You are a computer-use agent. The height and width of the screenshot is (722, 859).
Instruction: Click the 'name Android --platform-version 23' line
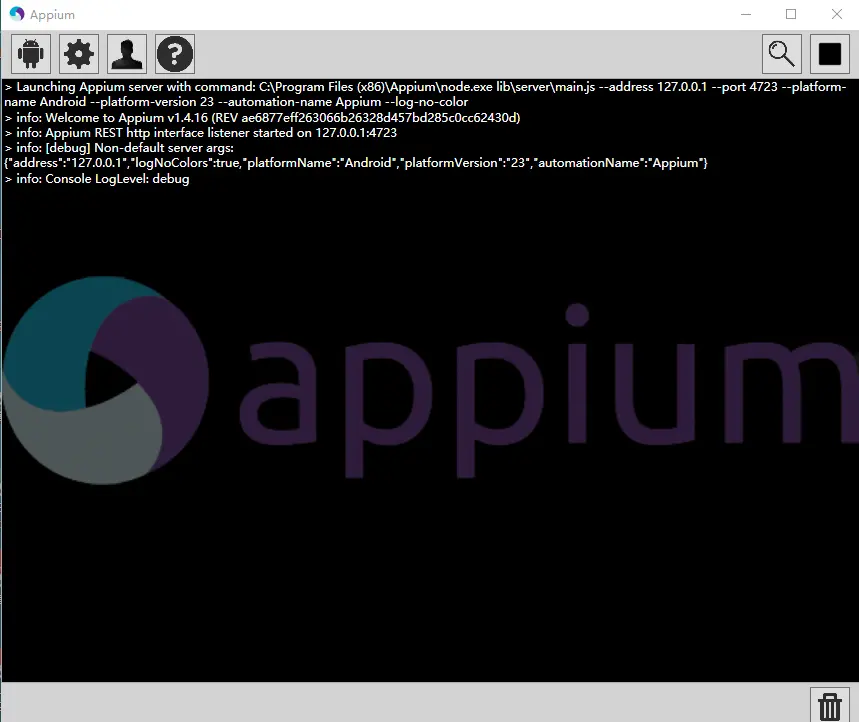coord(236,102)
